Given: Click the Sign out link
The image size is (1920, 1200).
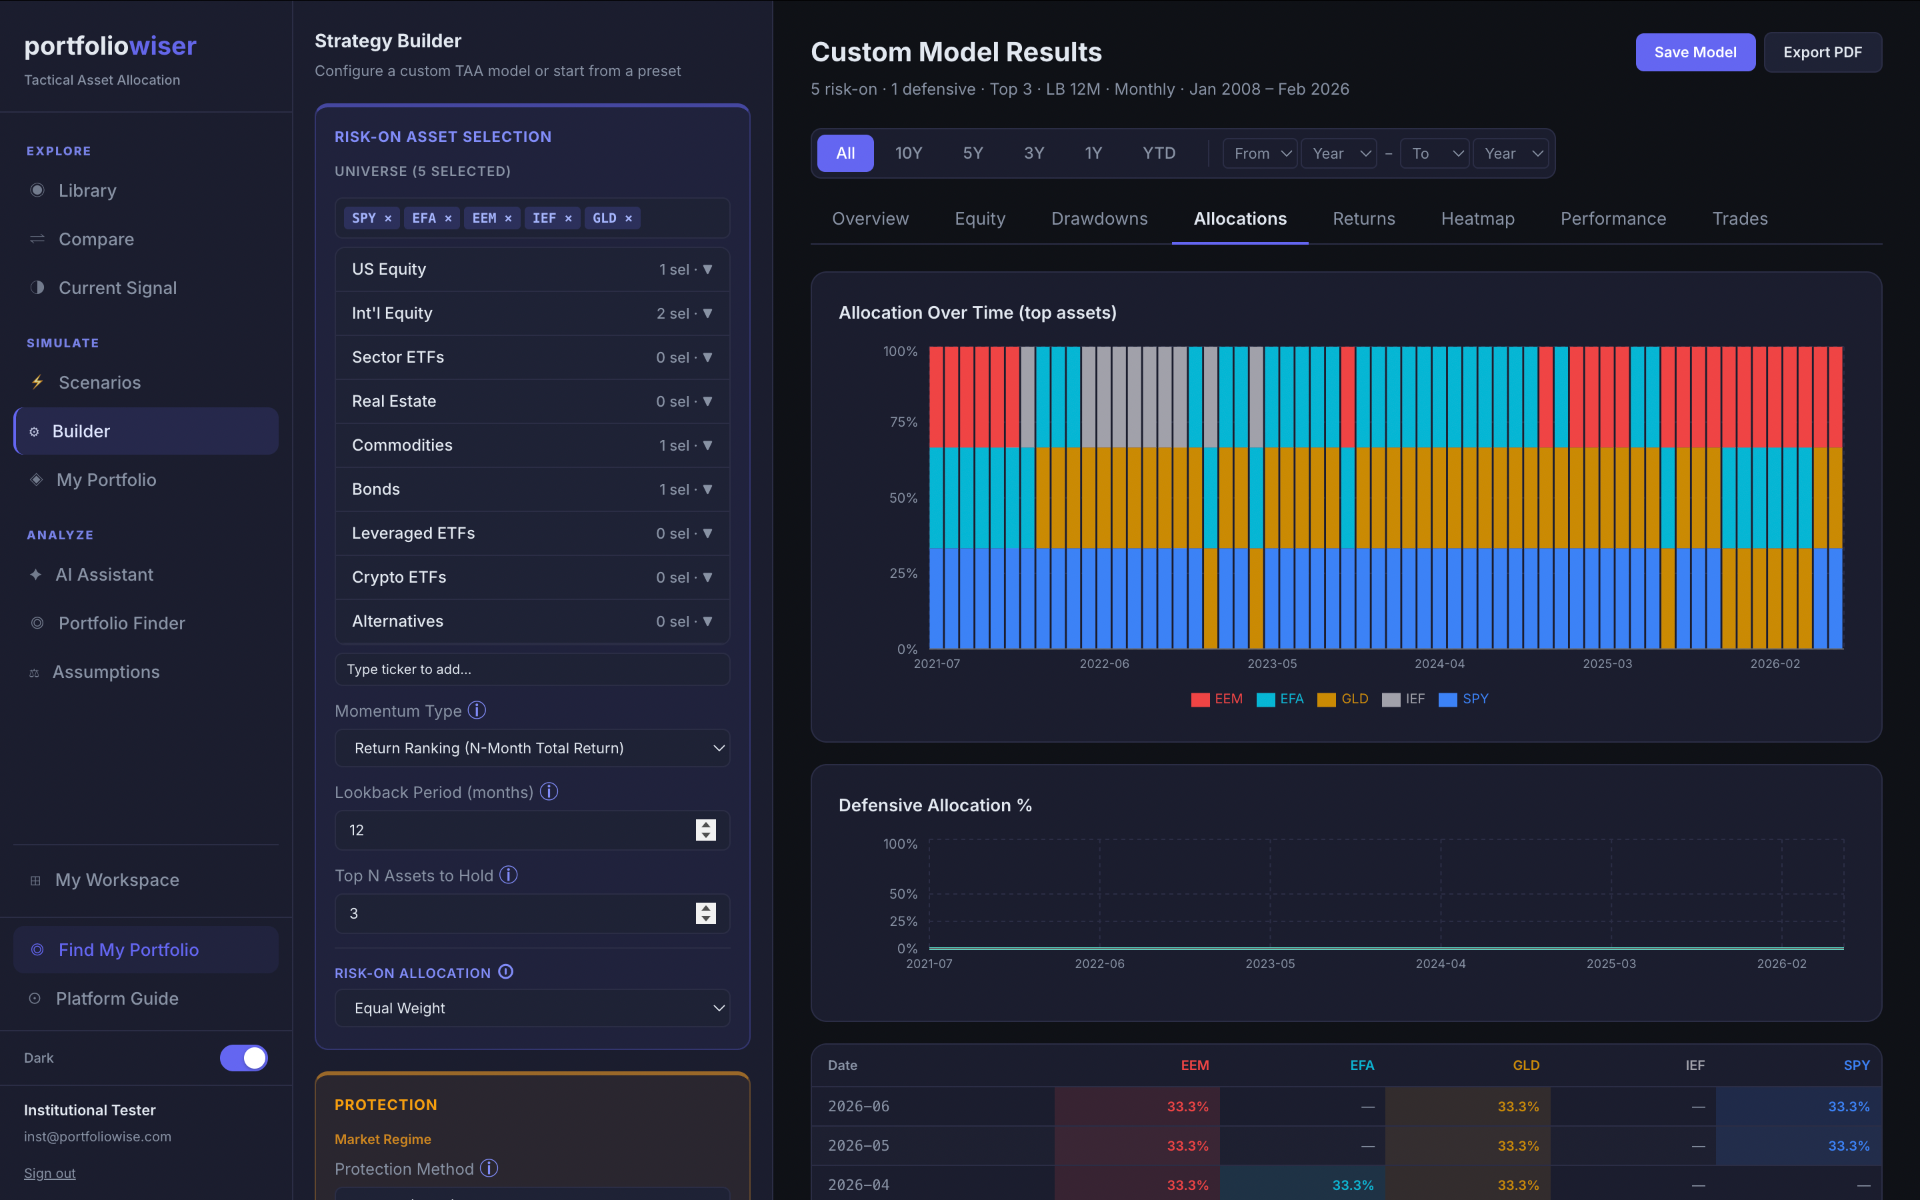Looking at the screenshot, I should point(50,1173).
